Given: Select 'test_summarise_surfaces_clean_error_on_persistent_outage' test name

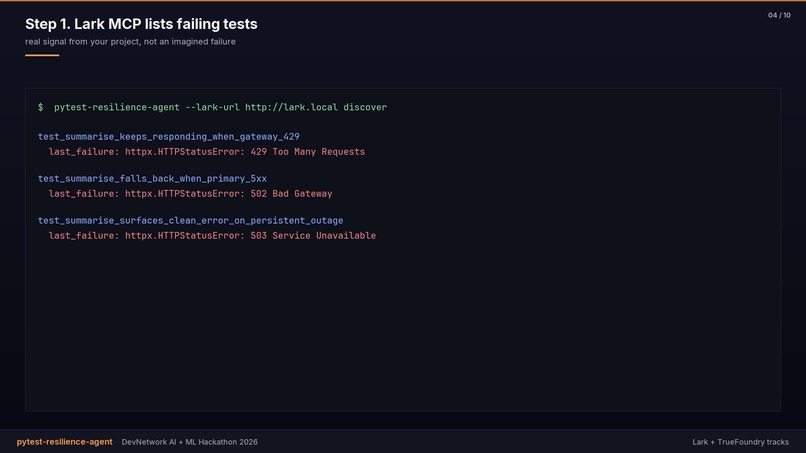Looking at the screenshot, I should 190,221.
